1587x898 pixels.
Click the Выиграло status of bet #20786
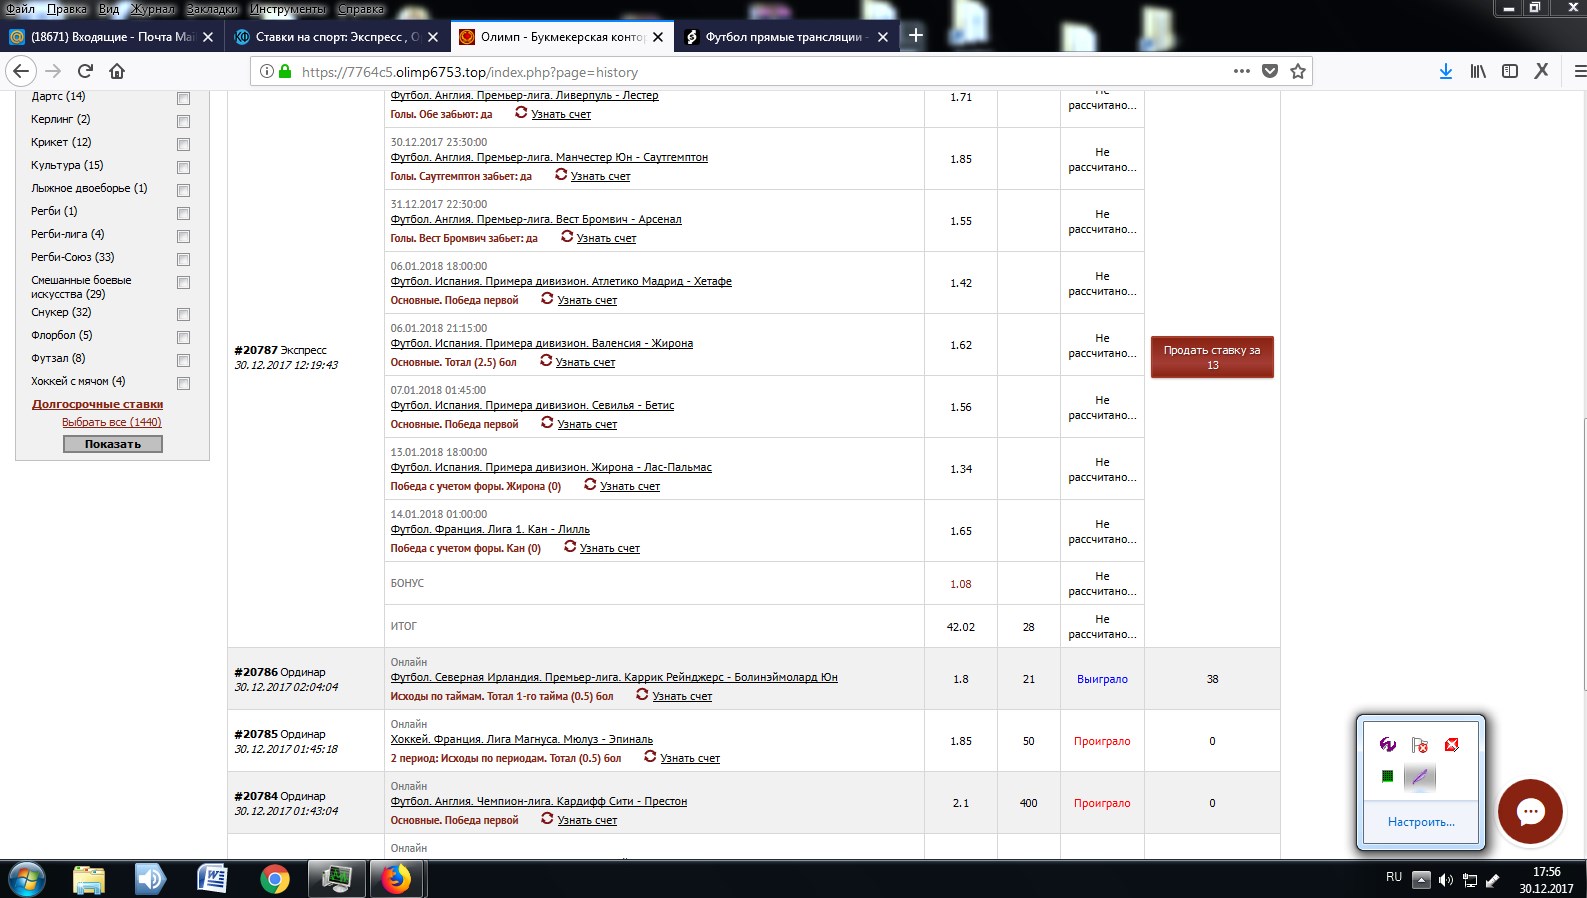coord(1102,679)
